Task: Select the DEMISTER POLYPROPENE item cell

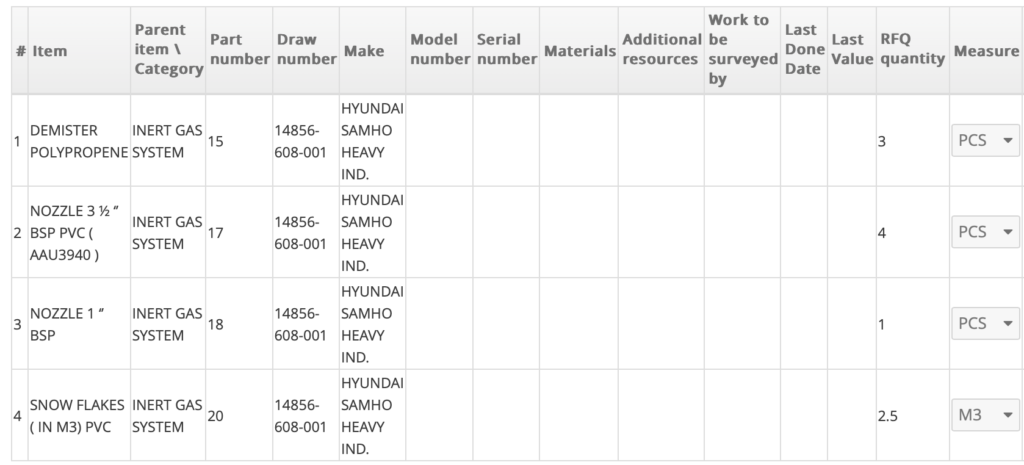Action: point(79,142)
